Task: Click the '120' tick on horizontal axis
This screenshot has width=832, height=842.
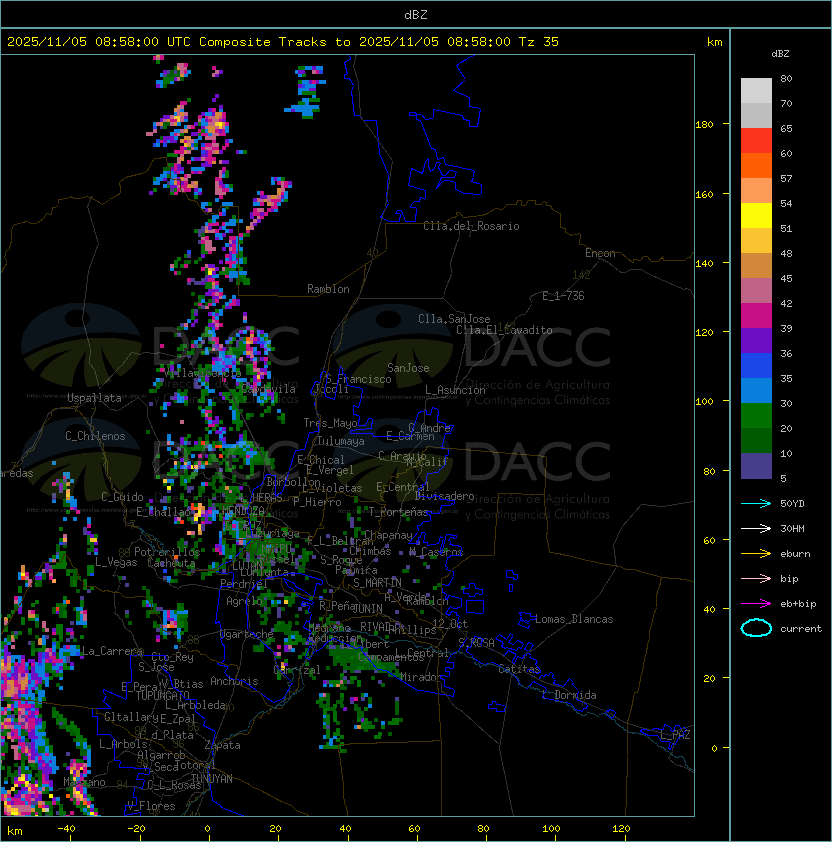Action: 621,829
